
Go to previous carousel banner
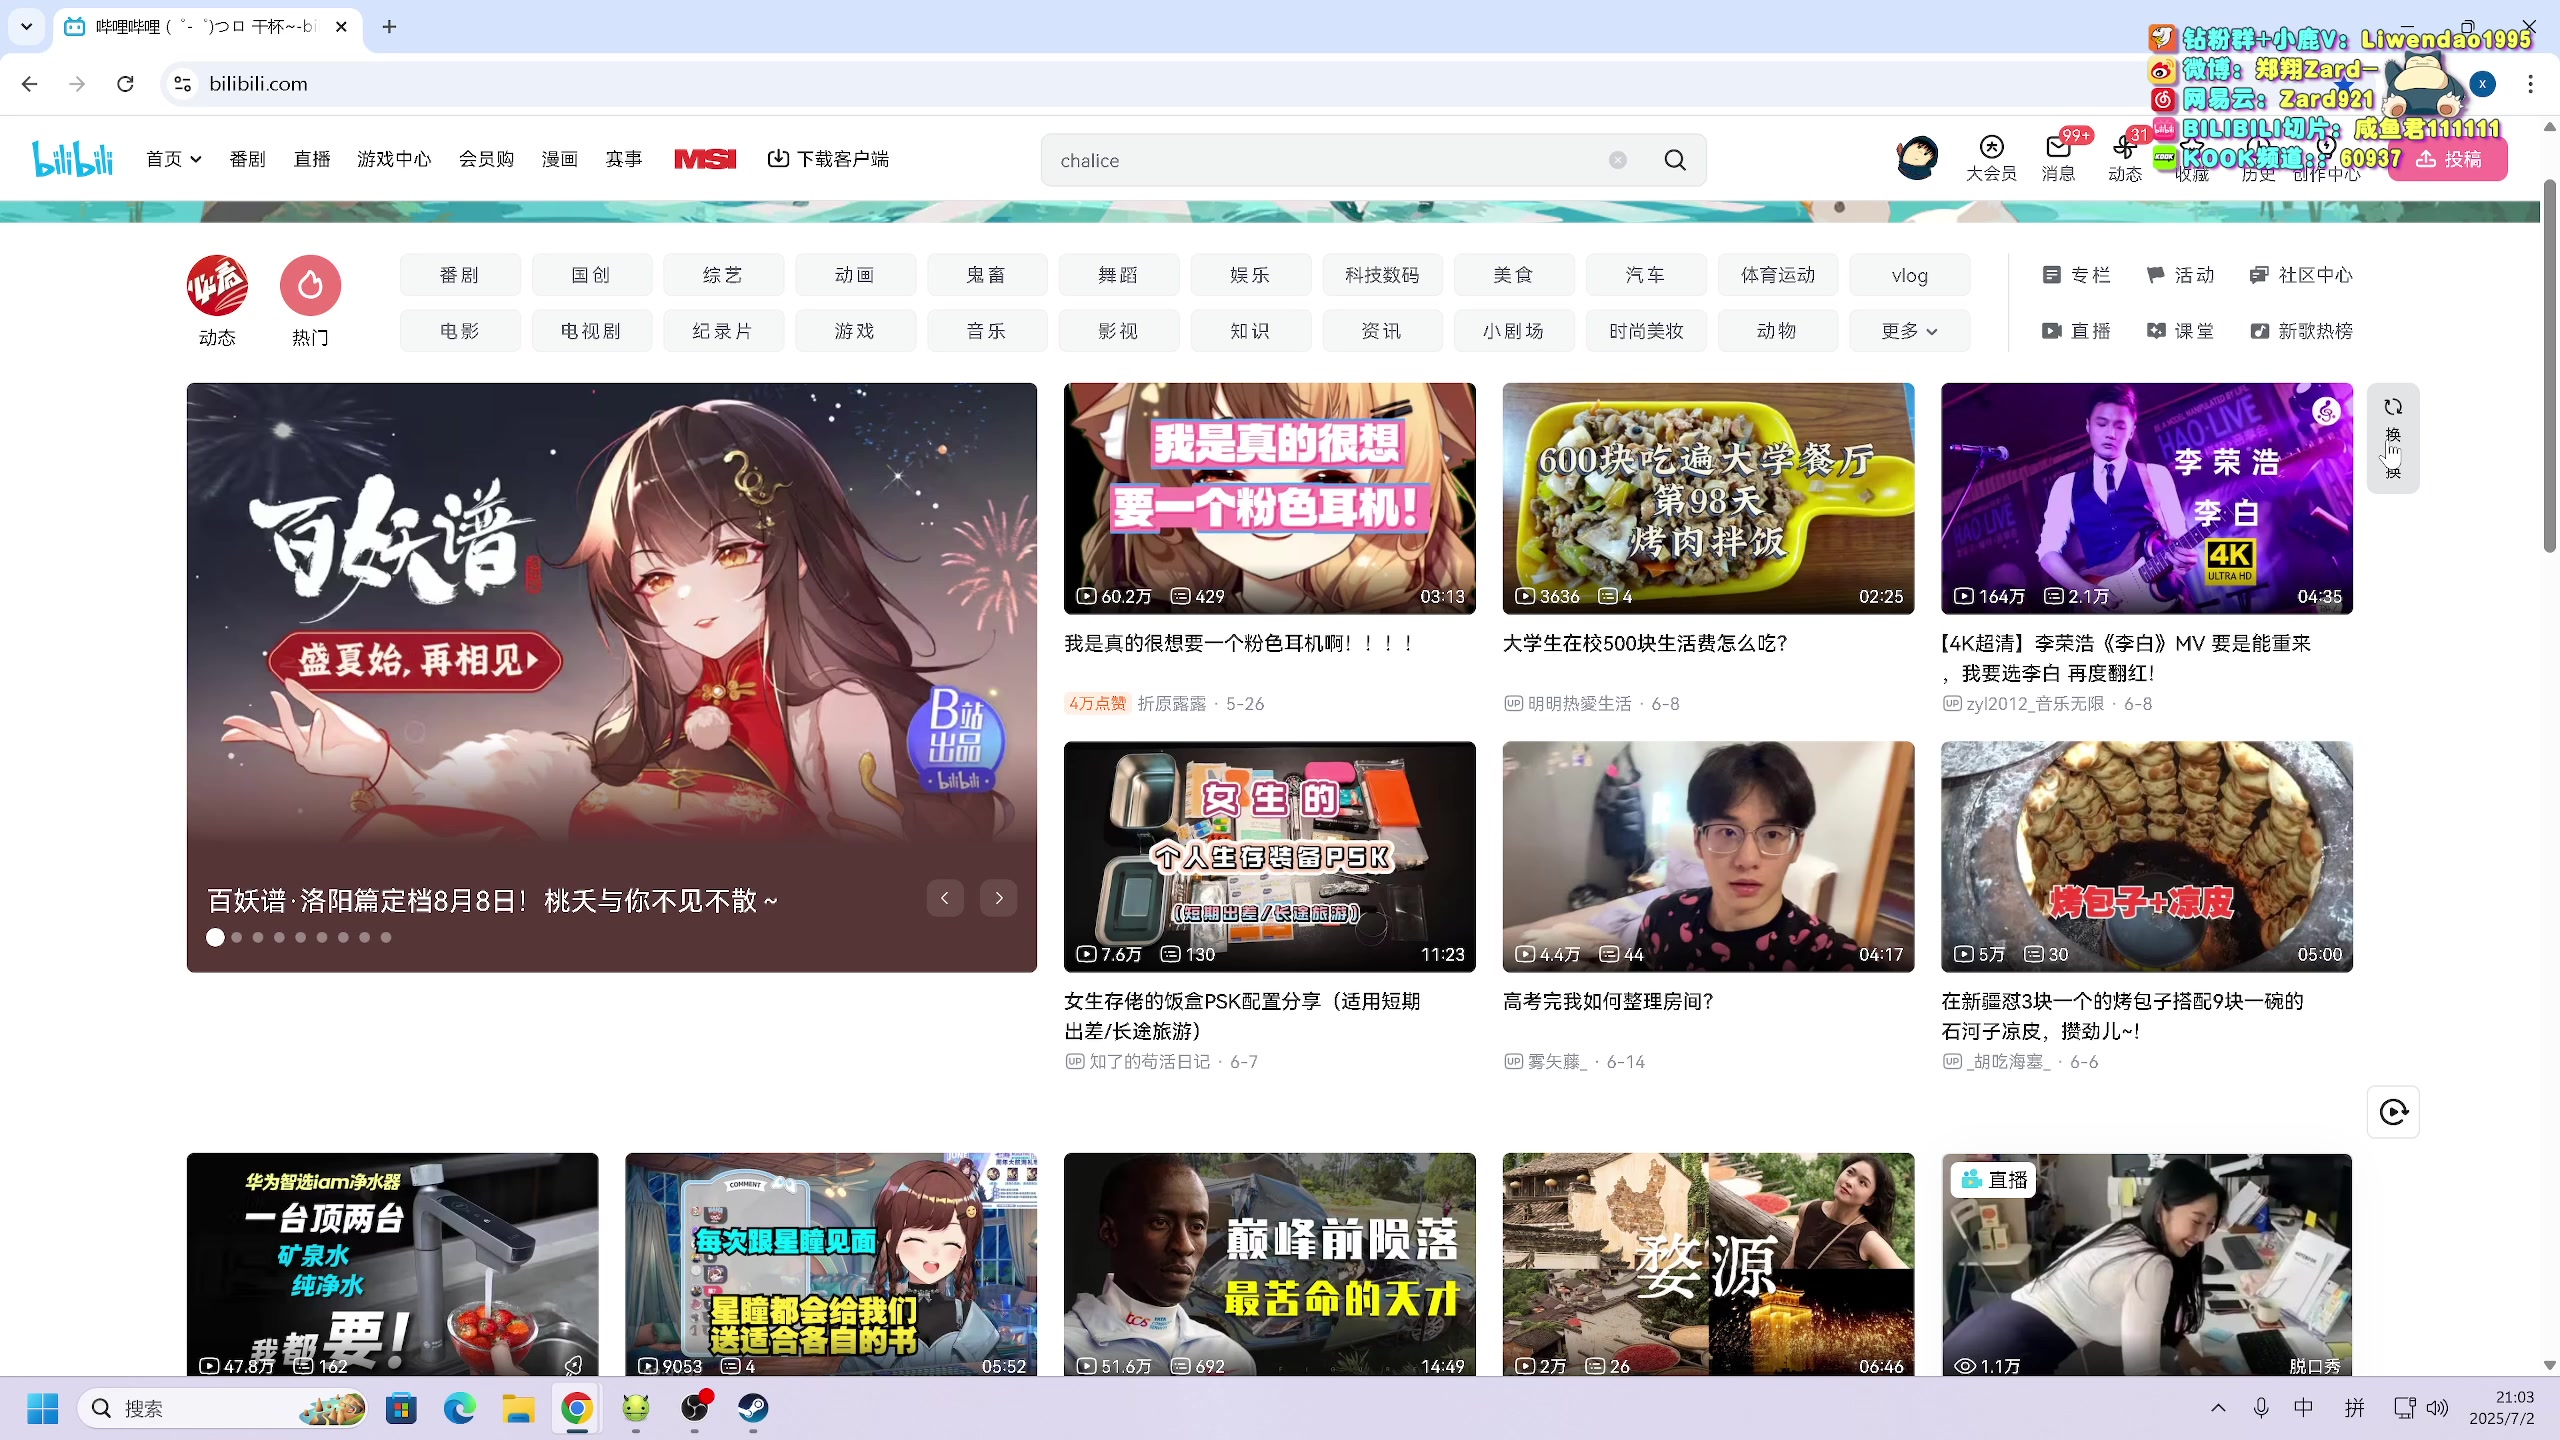(944, 898)
